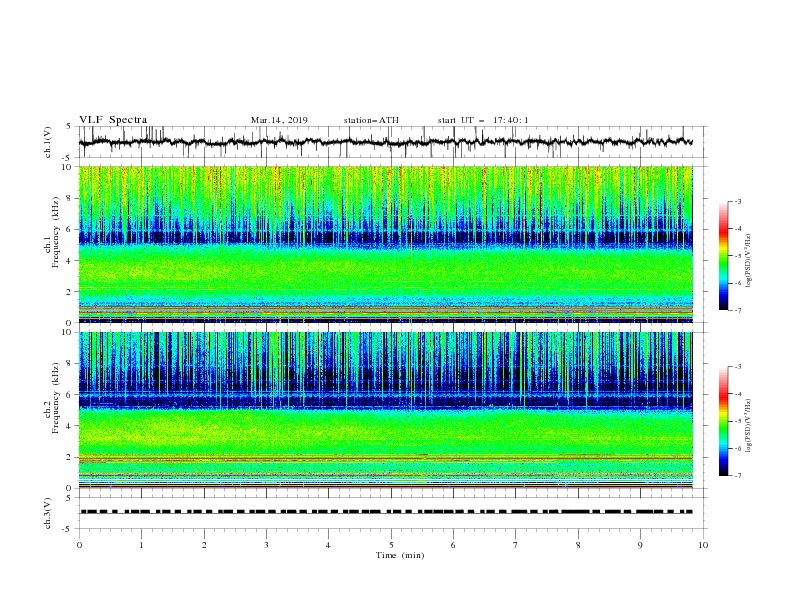Click inside the ch.1 spectrogram panel

tap(385, 244)
